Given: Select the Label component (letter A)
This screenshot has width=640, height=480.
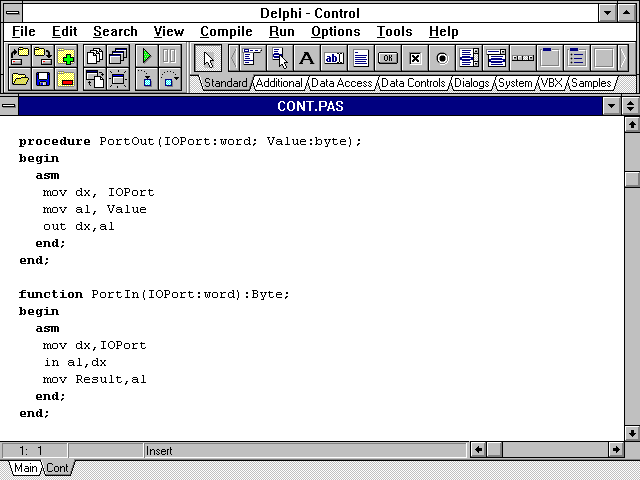Looking at the screenshot, I should [307, 57].
